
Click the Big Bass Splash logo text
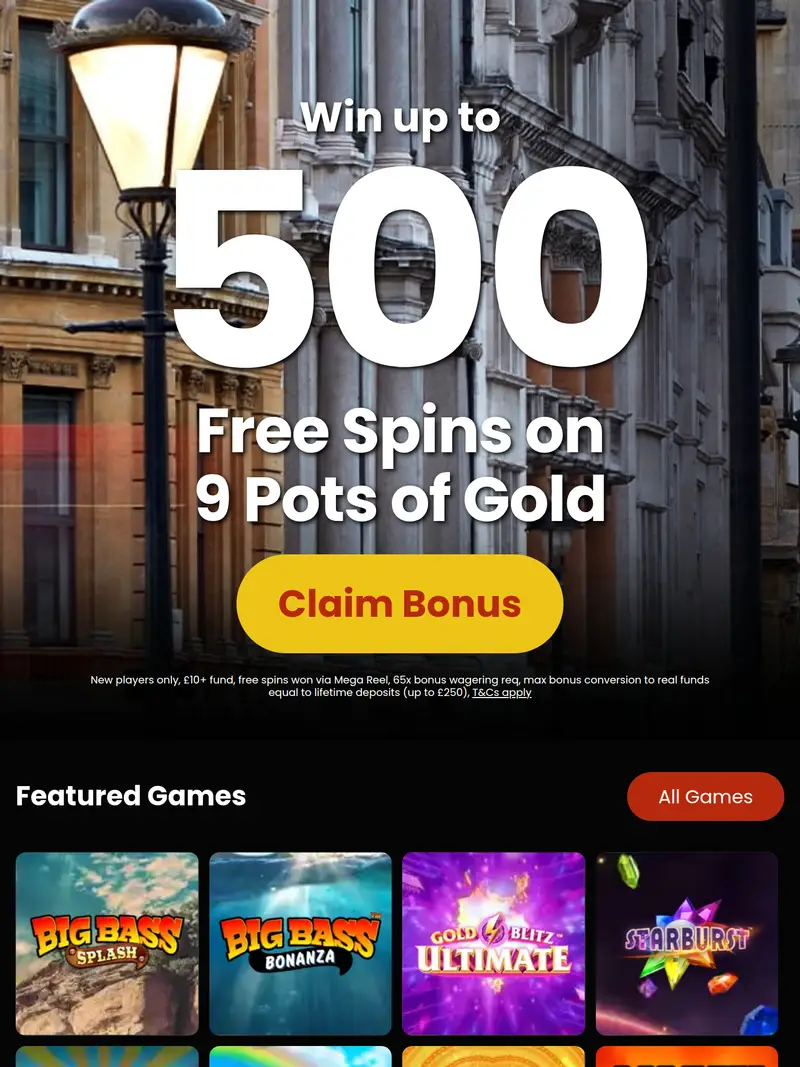click(107, 940)
